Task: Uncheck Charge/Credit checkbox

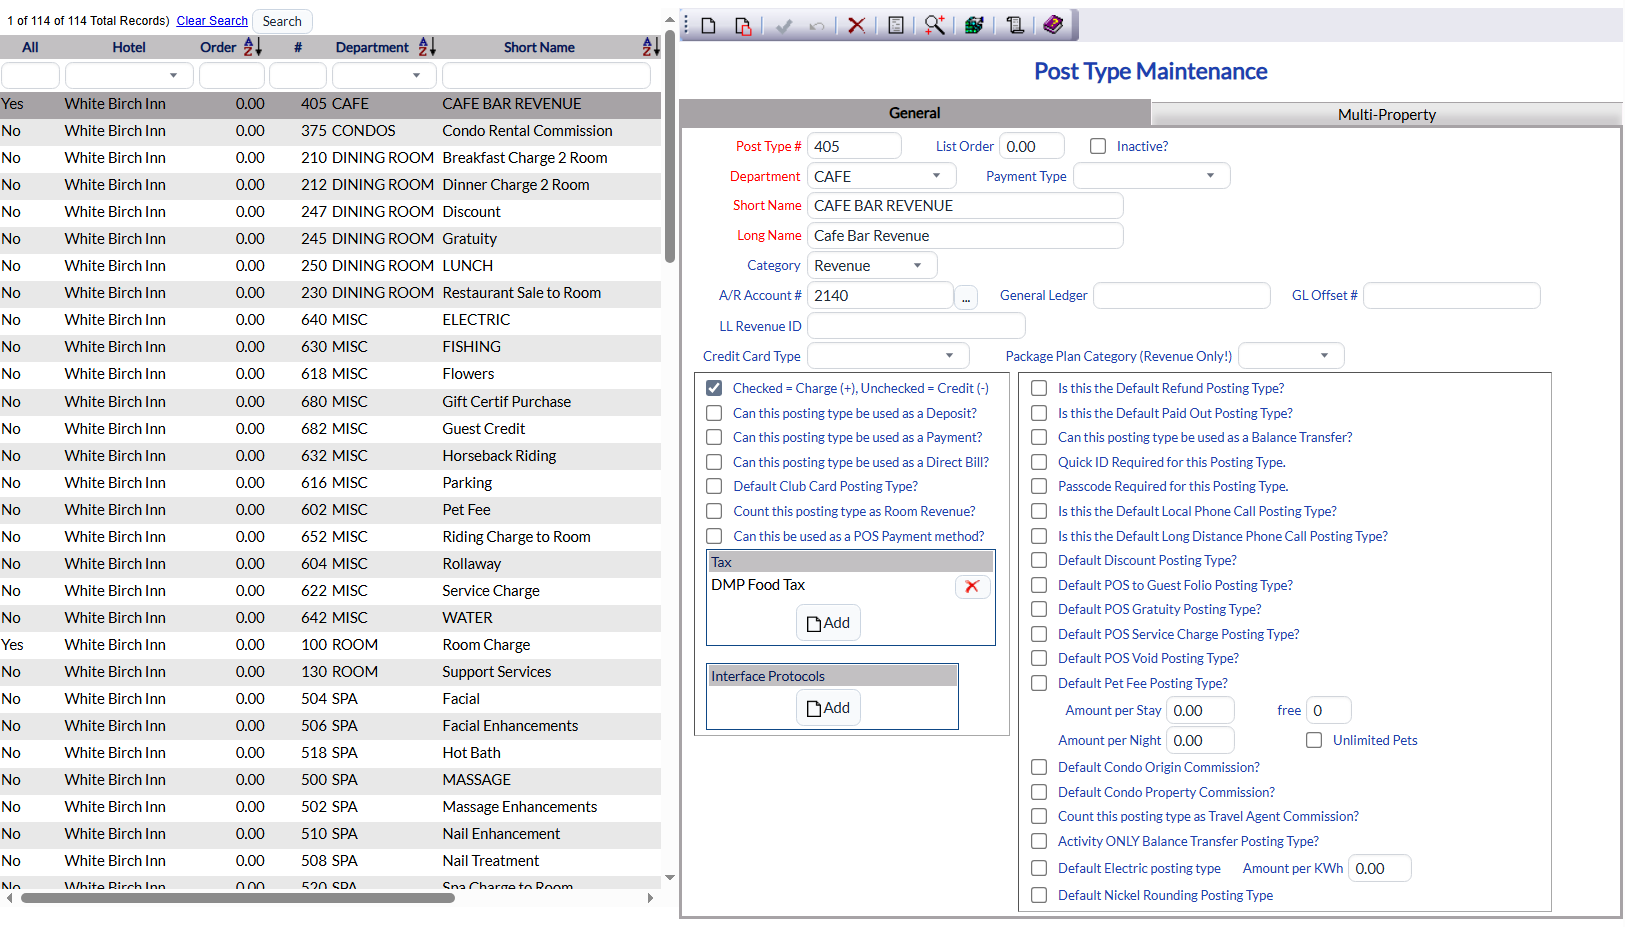Action: tap(714, 388)
